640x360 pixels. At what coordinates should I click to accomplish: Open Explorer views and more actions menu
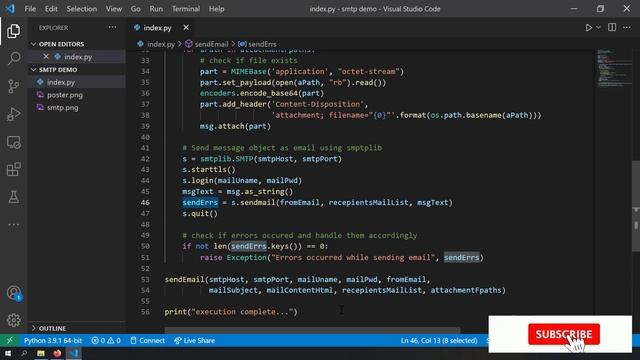click(112, 28)
